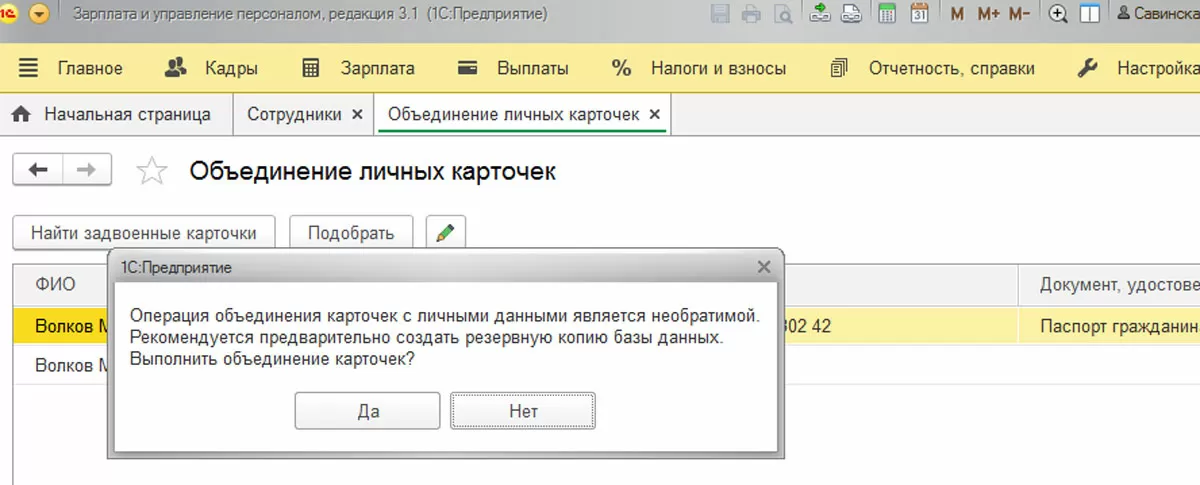Open the Кадры section
The width and height of the screenshot is (1200, 485).
211,69
